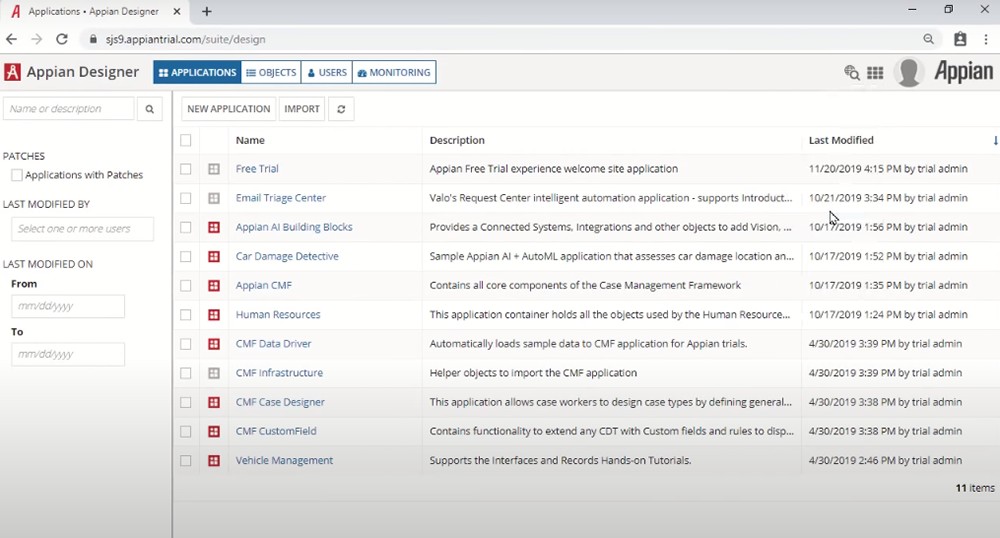Open browser three-dot menu
The image size is (1000, 538).
[x=986, y=39]
